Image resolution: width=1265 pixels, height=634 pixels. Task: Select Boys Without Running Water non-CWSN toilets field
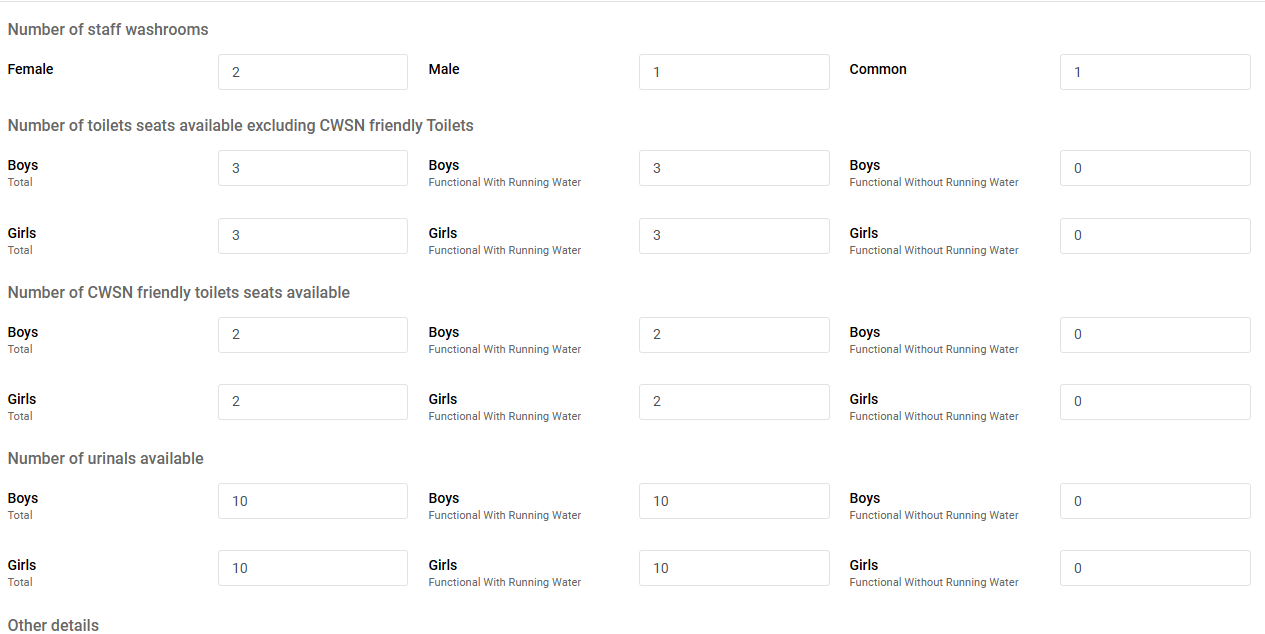pos(1154,168)
